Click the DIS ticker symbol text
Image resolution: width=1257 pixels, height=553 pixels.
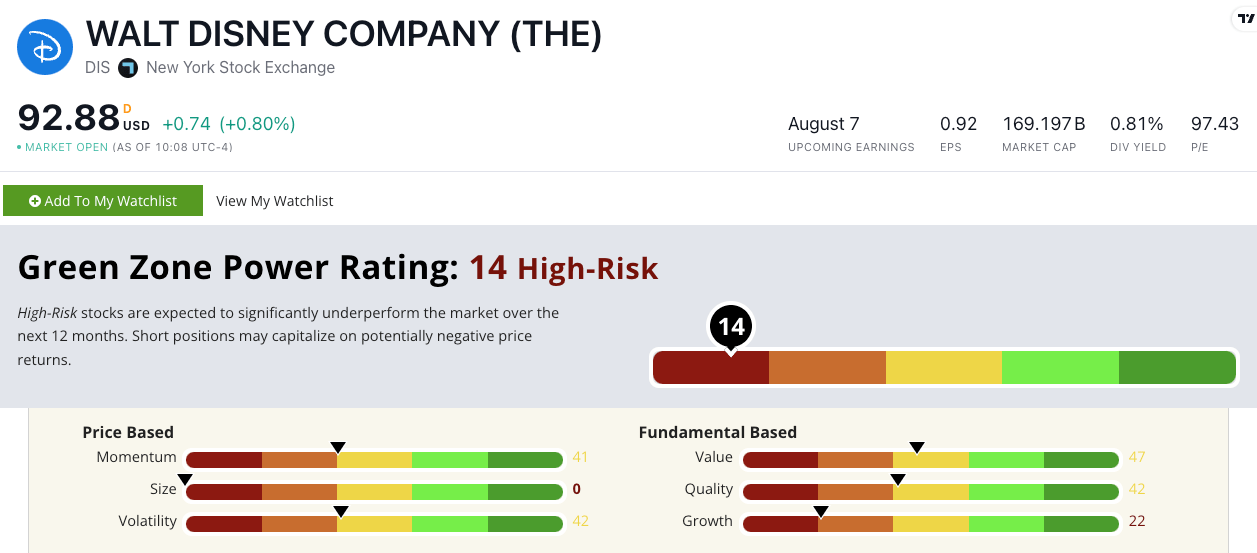pos(98,68)
